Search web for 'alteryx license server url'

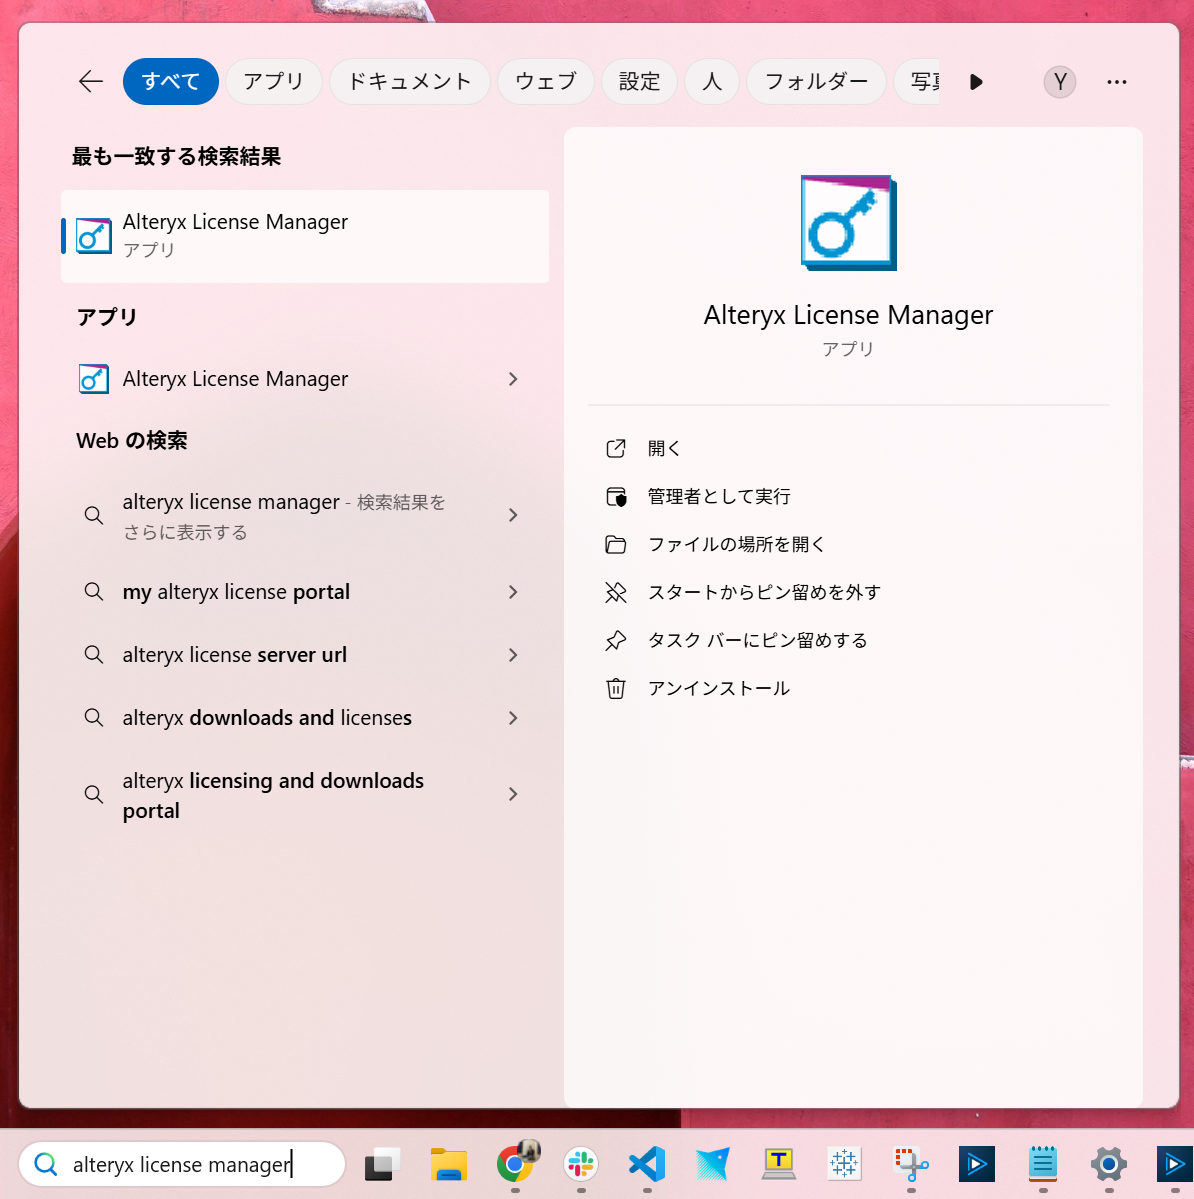click(x=235, y=655)
